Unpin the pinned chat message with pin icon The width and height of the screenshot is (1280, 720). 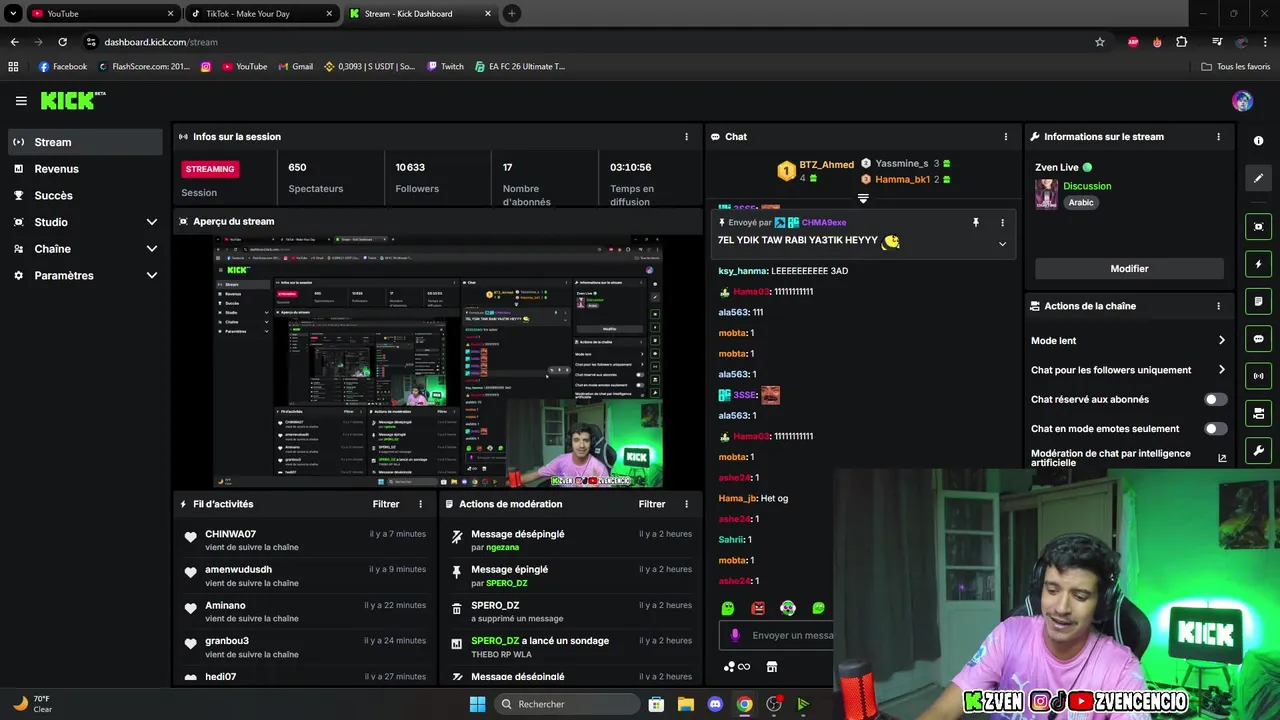click(976, 223)
